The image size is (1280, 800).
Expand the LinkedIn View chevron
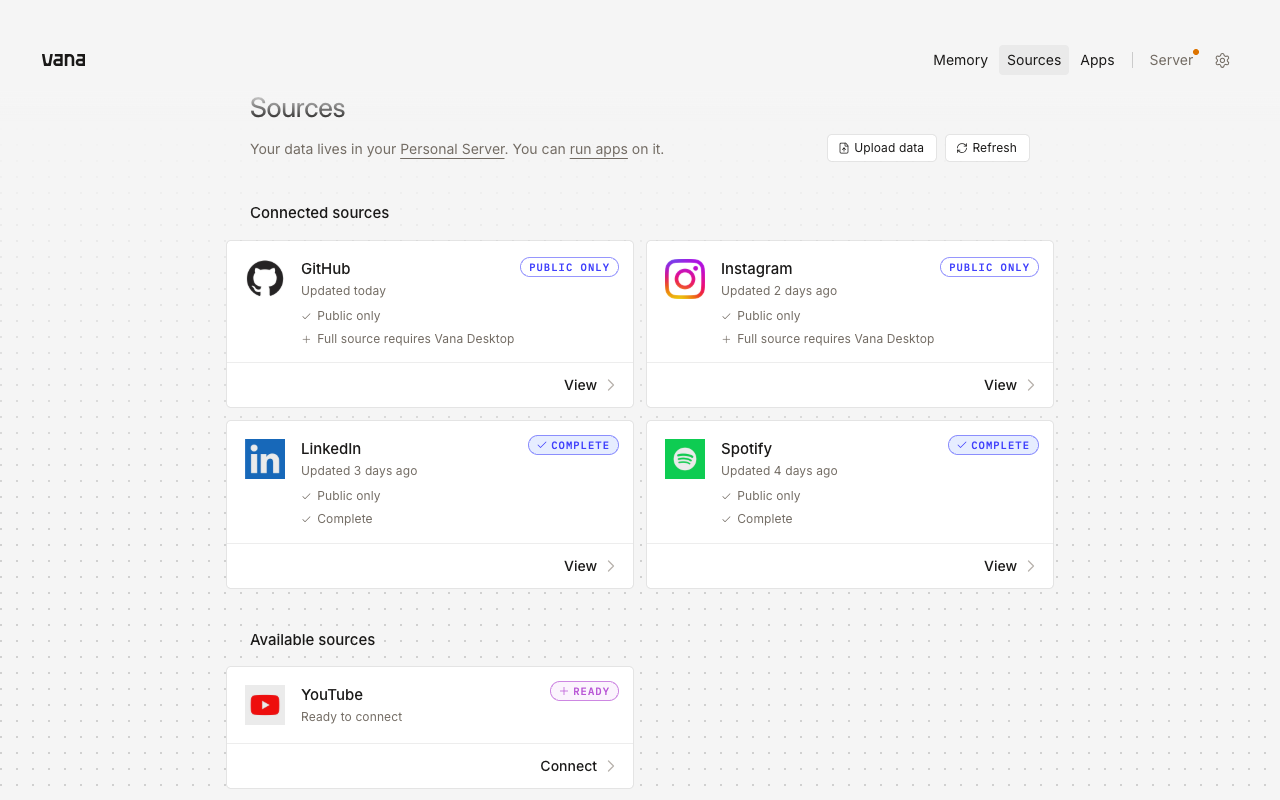coord(611,566)
